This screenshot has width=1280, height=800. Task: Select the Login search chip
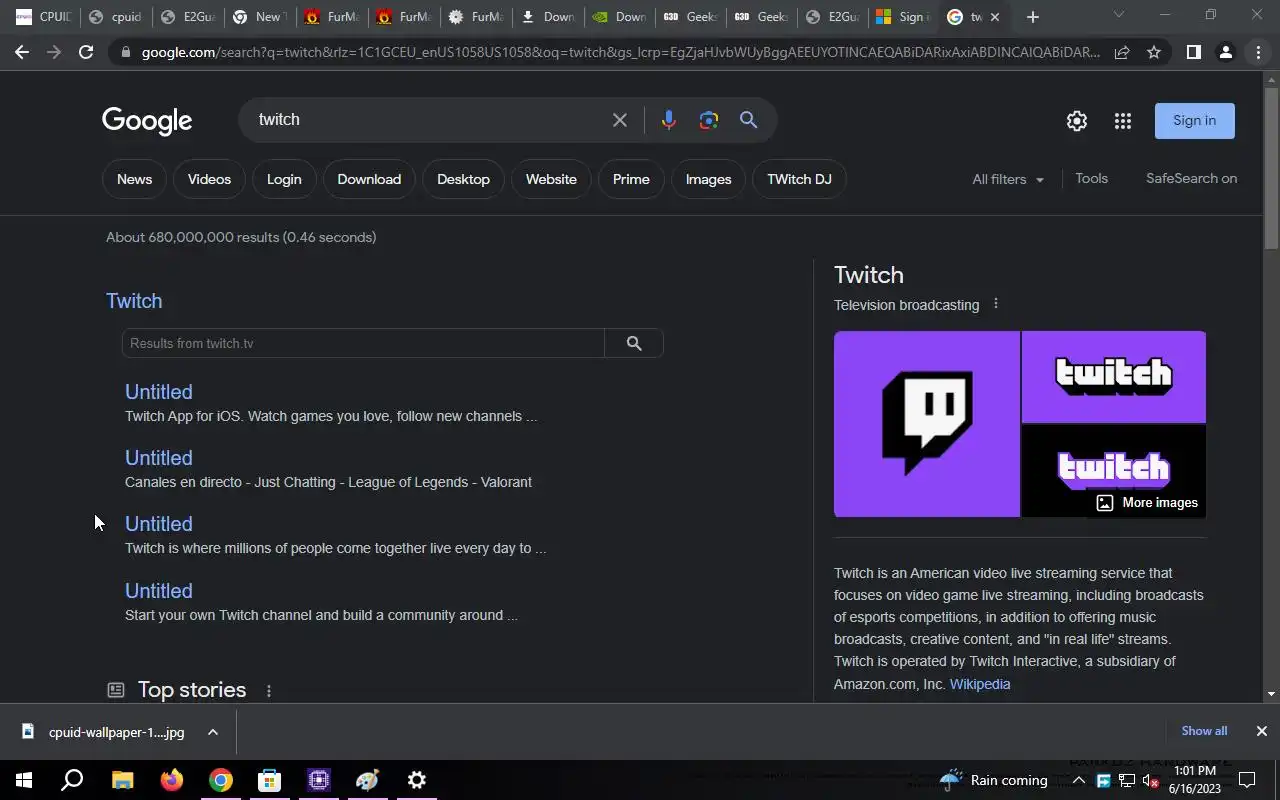284,179
